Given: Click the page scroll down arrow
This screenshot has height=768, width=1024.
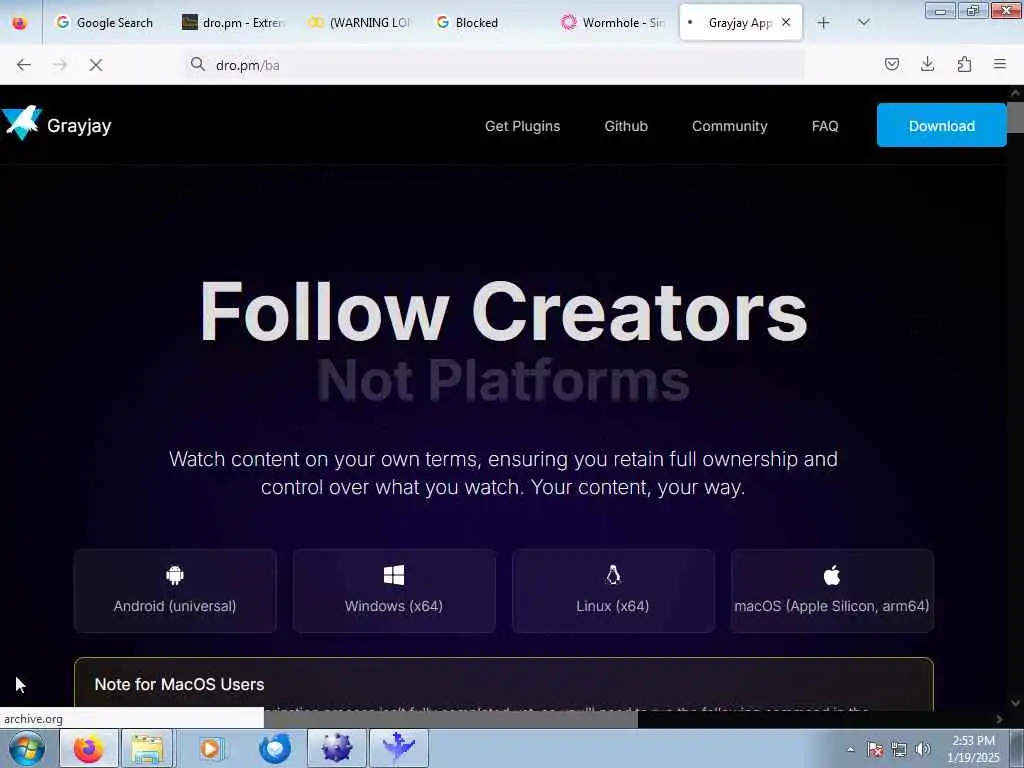Looking at the screenshot, I should pos(1016,703).
